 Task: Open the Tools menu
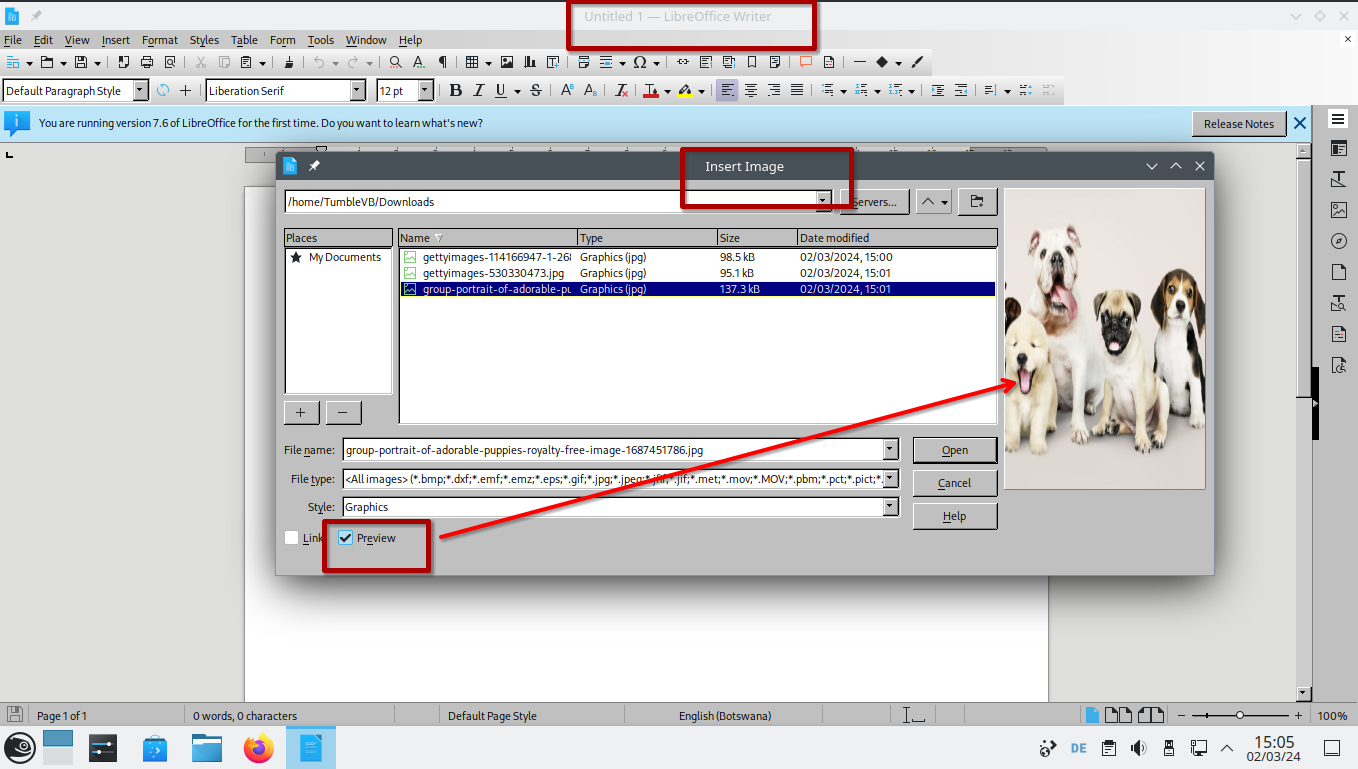click(320, 40)
